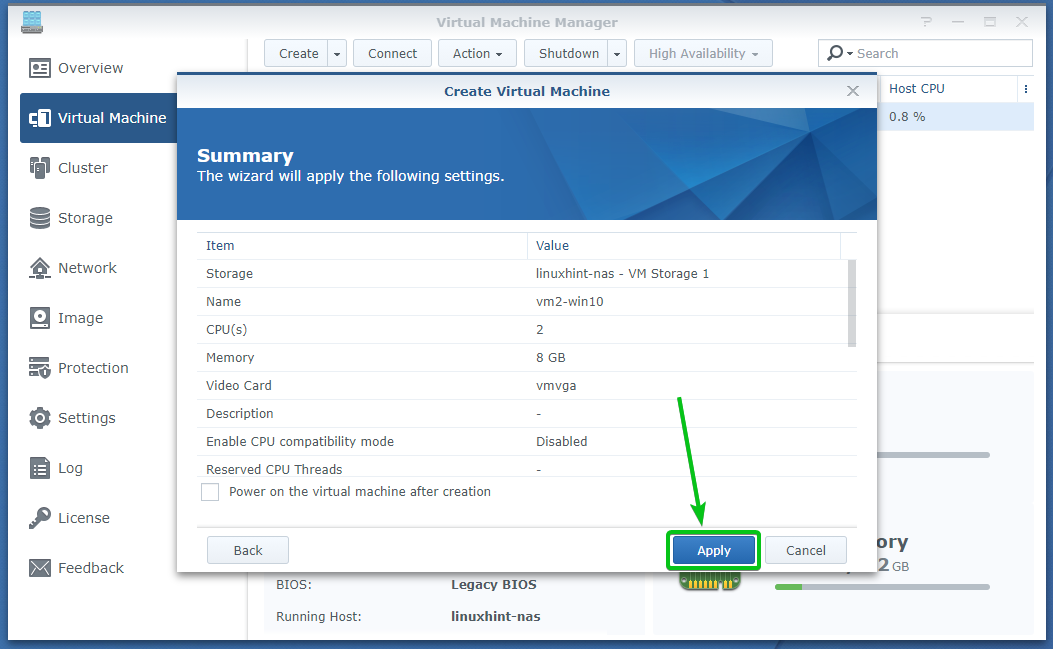Select the Virtual Machine sidebar icon
Screen dimensions: 1053x649
pos(40,118)
